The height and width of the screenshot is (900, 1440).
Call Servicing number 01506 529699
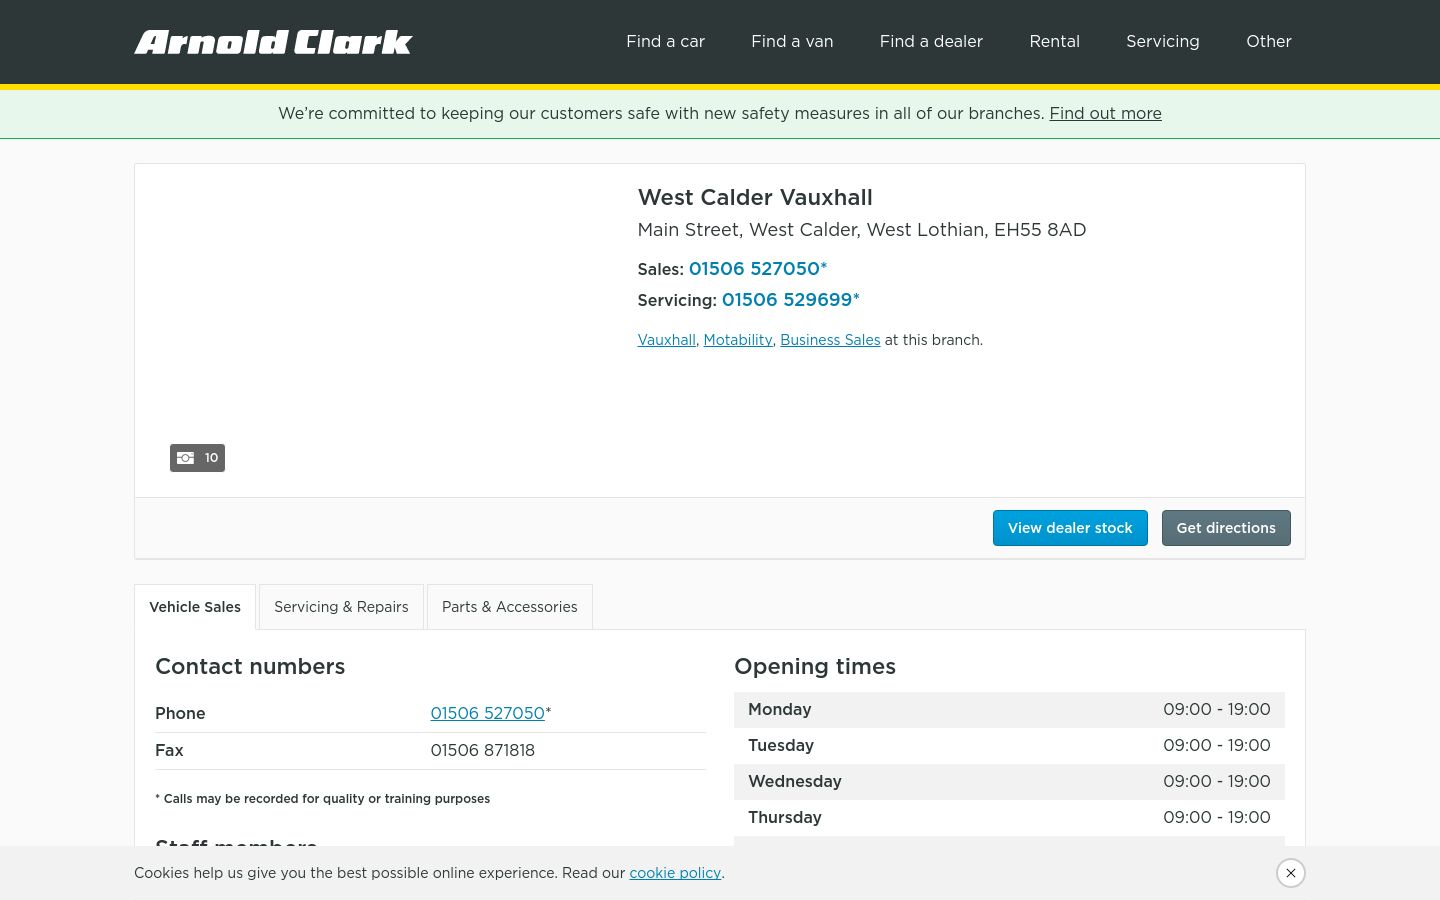coord(791,300)
